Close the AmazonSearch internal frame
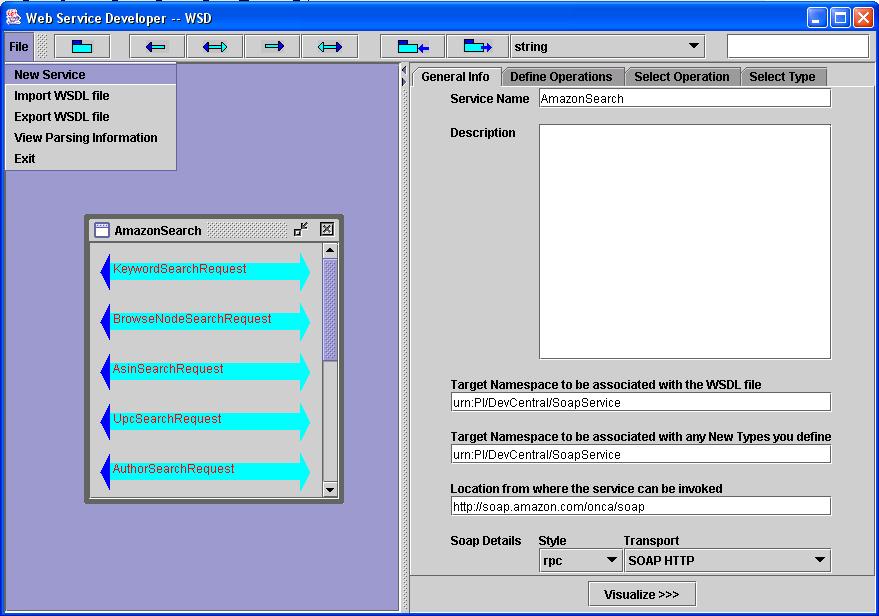This screenshot has height=616, width=879. [x=327, y=229]
